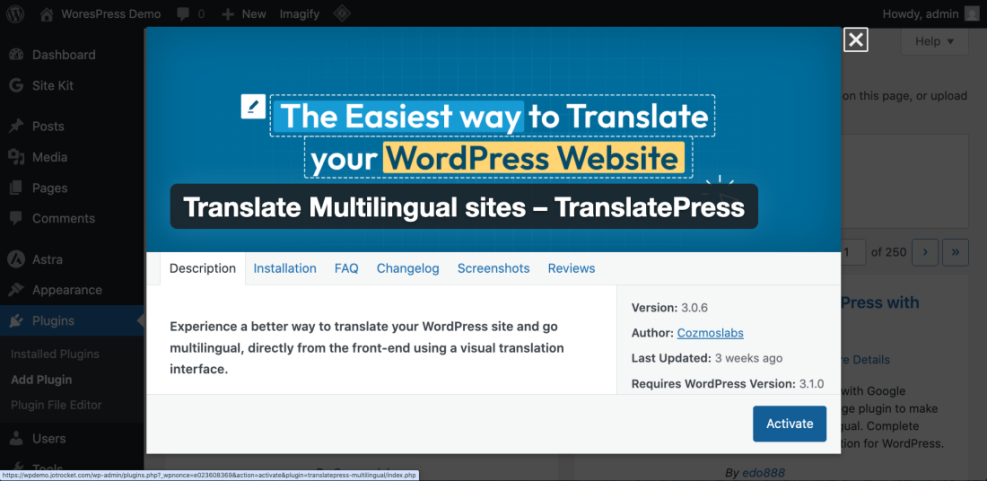Activate the TranslatePress plugin
Viewport: 987px width, 481px height.
789,424
